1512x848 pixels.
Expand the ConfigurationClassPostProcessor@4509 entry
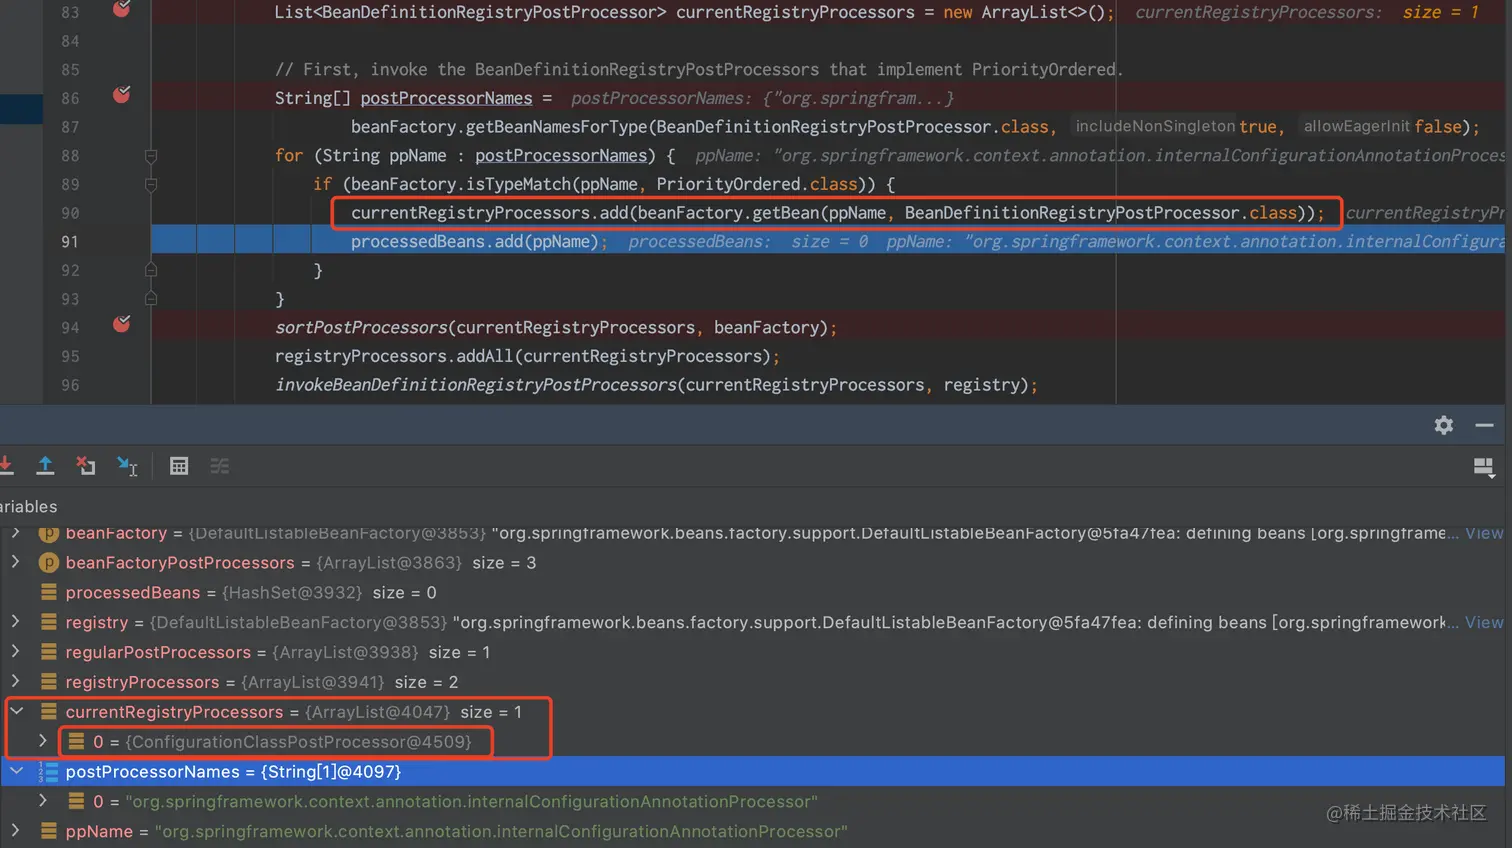point(43,741)
